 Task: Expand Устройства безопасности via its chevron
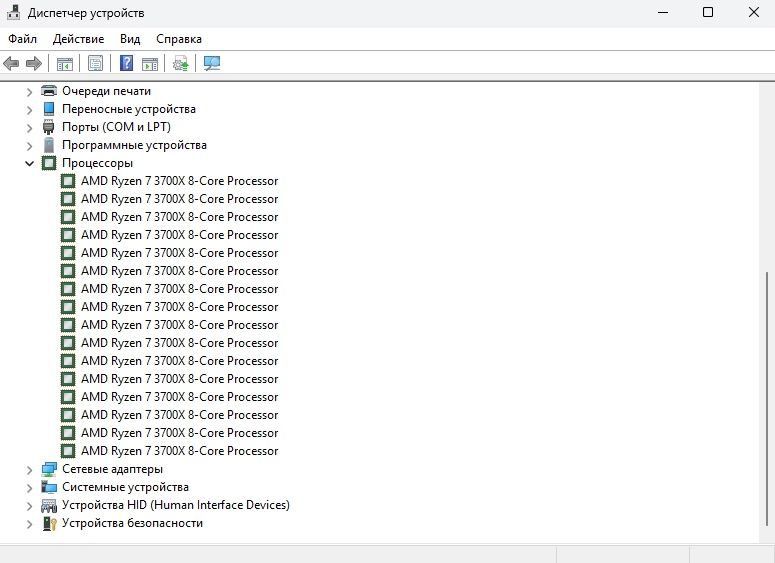coord(30,524)
